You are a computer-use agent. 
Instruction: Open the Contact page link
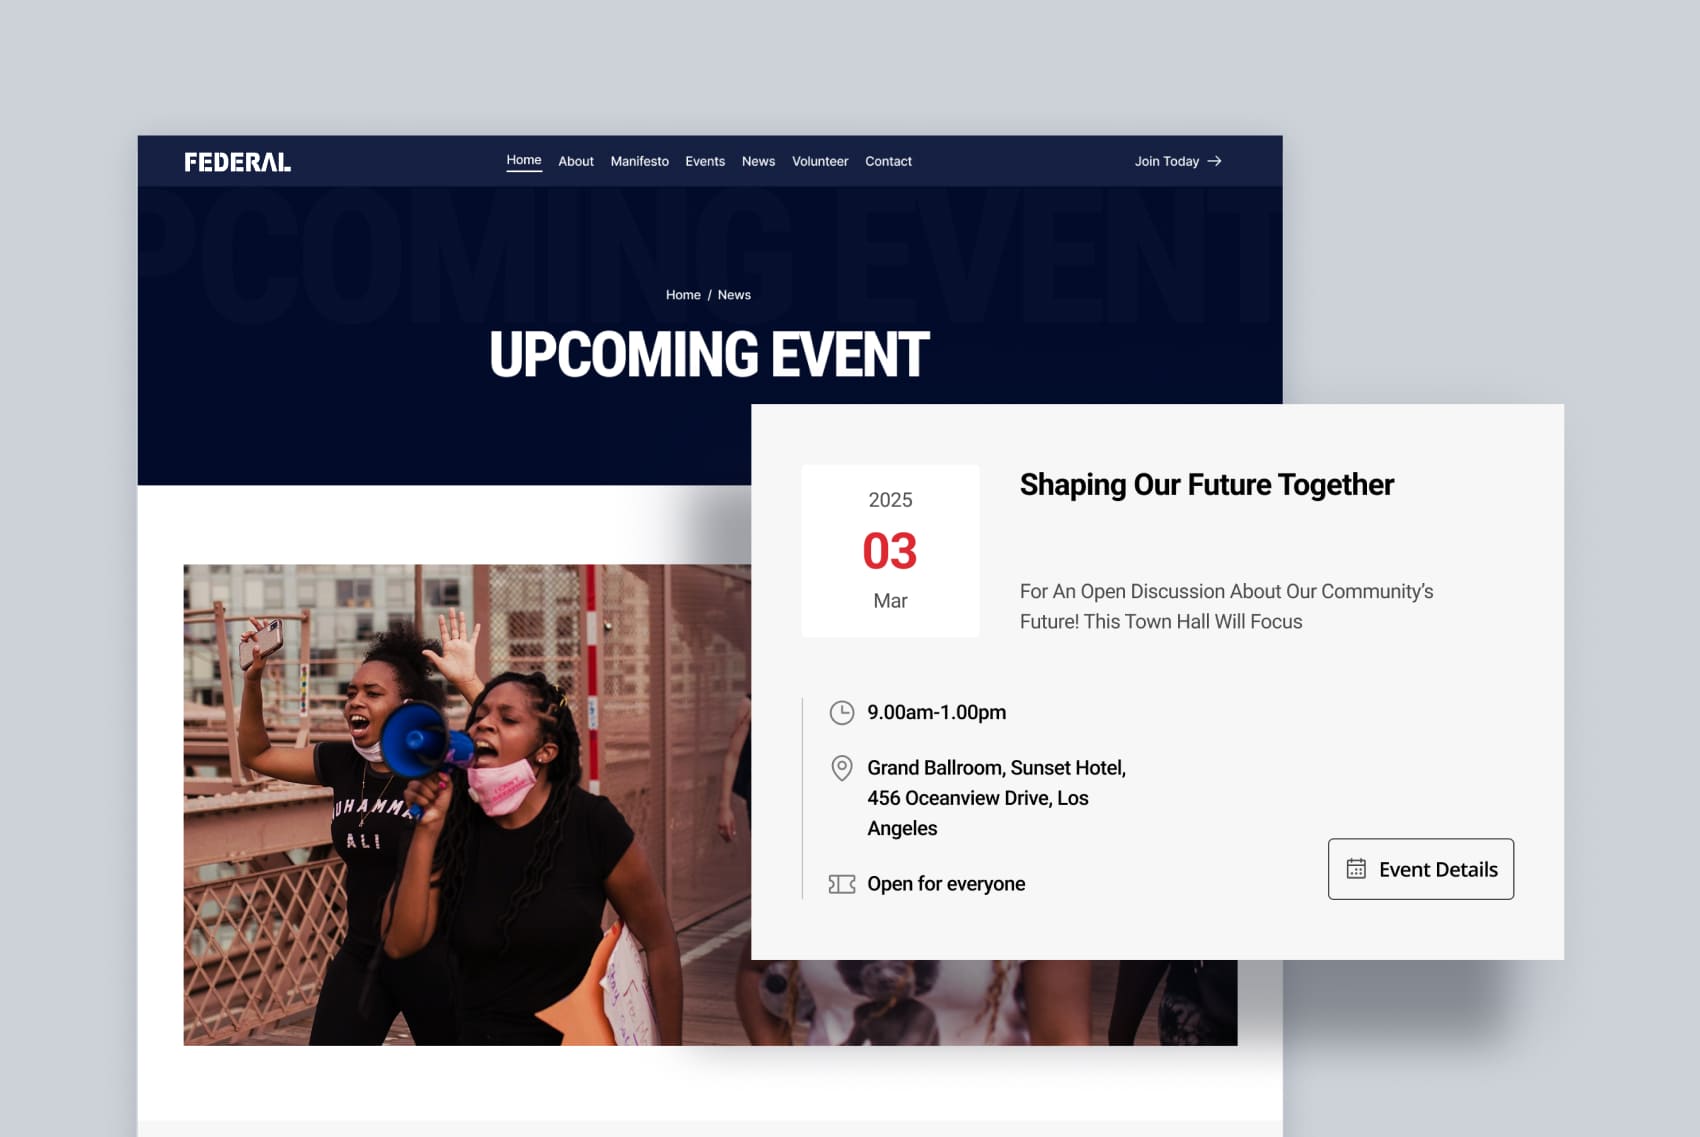[x=888, y=161]
